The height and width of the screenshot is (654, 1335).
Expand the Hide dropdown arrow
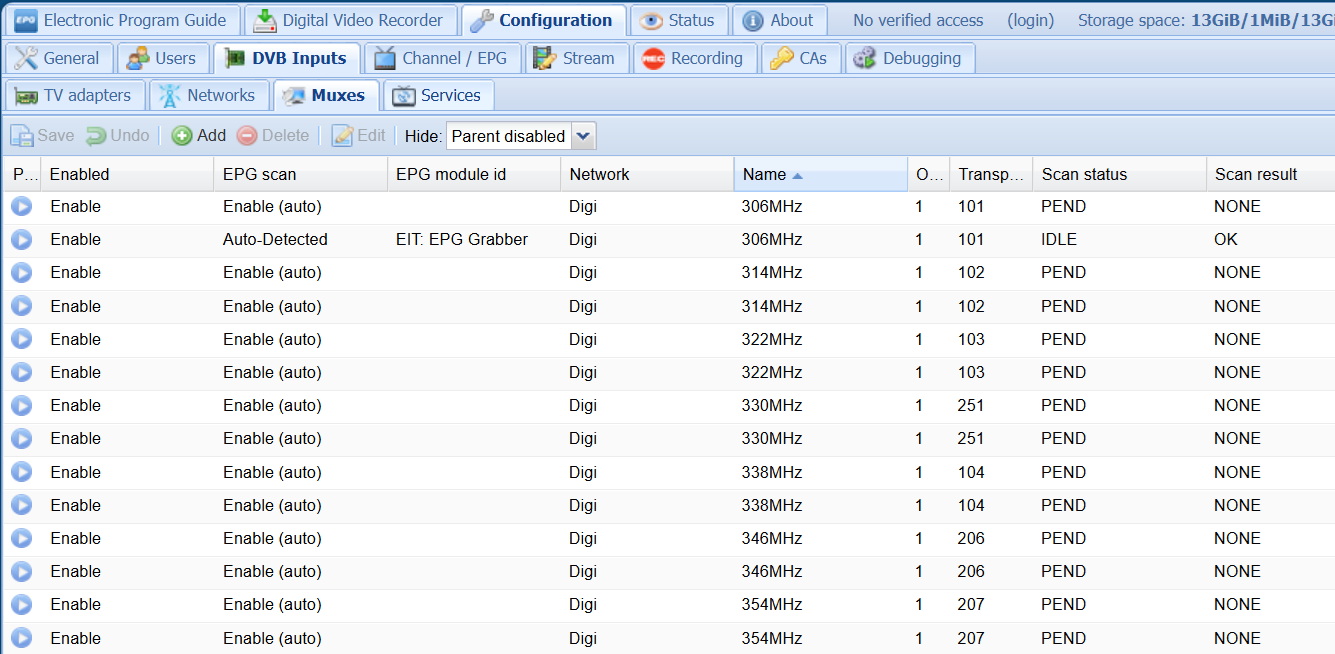[x=583, y=136]
